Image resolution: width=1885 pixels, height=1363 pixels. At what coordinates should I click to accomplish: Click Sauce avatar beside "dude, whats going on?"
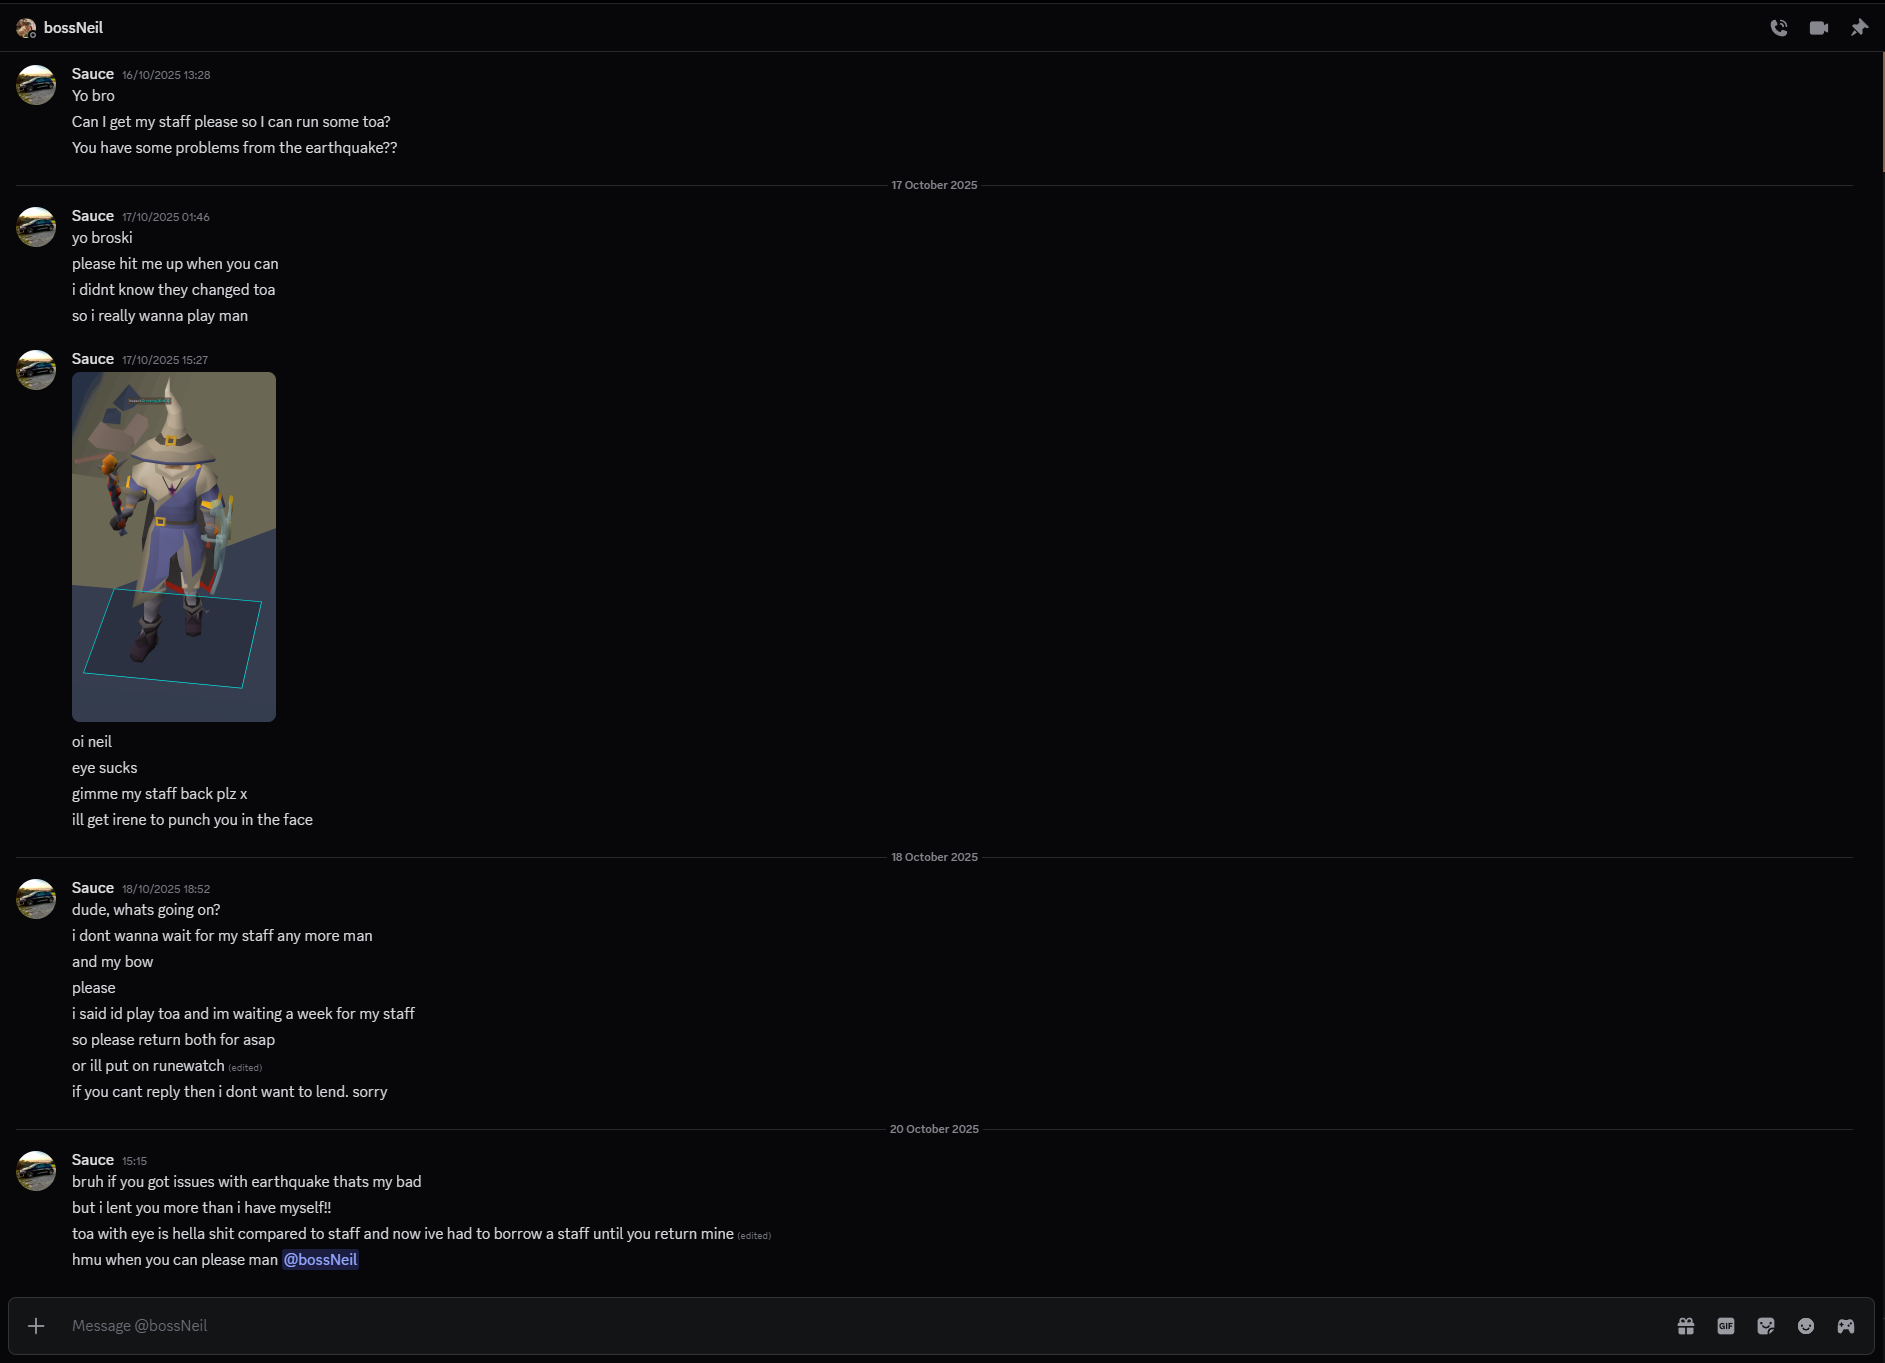point(36,899)
